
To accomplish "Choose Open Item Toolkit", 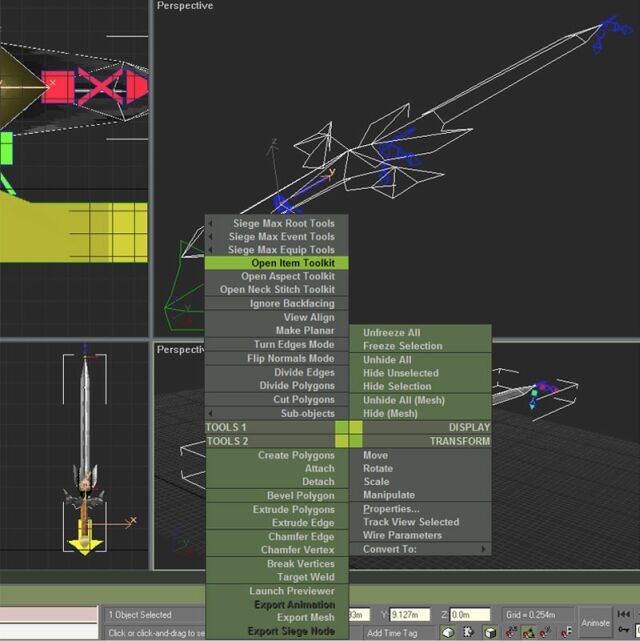I will (277, 263).
